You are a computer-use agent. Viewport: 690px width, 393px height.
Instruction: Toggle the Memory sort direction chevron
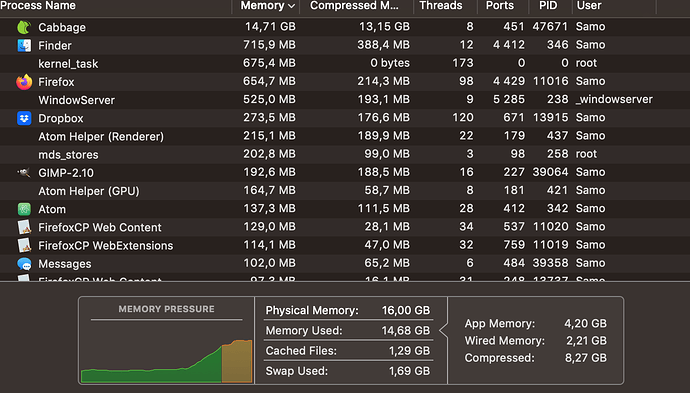tap(291, 6)
